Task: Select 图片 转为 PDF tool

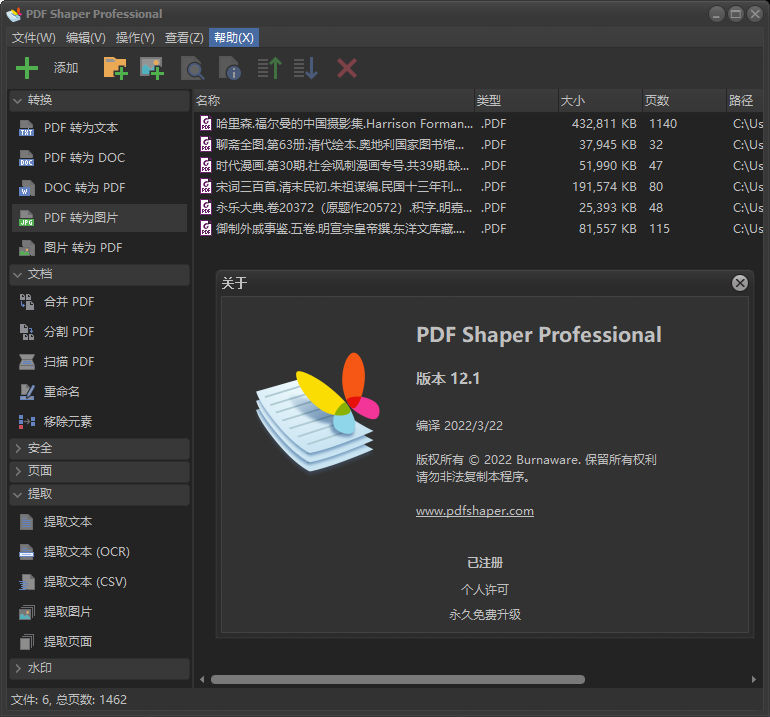Action: coord(99,248)
